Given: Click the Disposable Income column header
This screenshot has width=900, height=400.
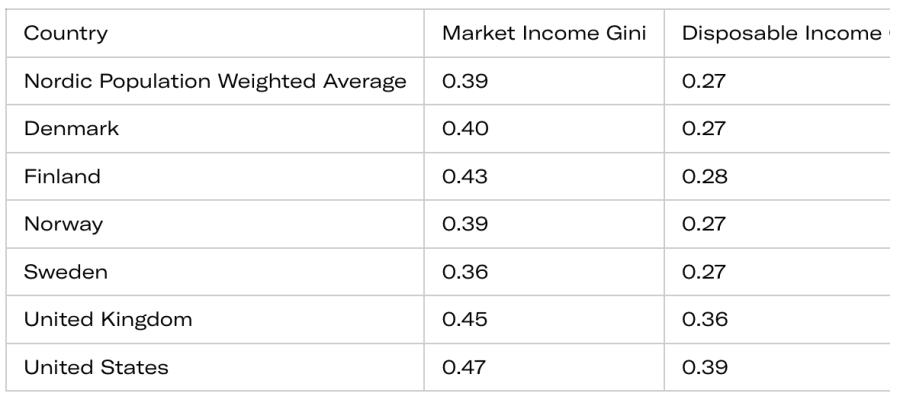Looking at the screenshot, I should coord(782,34).
